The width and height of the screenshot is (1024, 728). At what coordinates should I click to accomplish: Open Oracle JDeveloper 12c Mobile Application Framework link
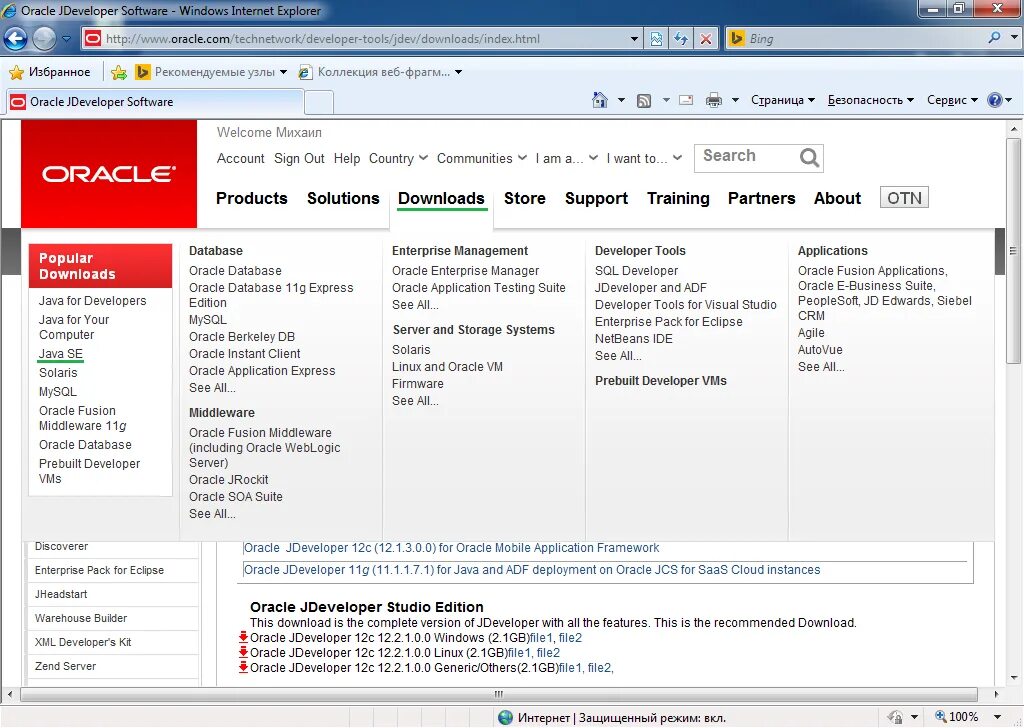(451, 548)
